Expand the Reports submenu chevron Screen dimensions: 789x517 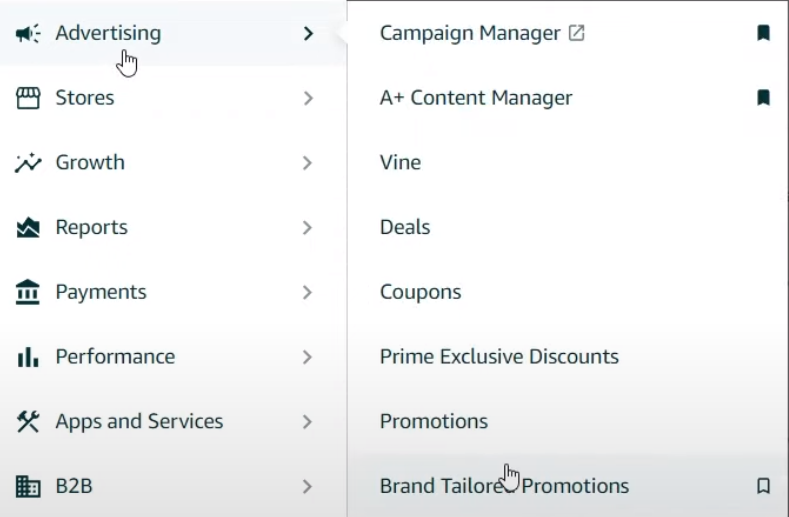308,228
